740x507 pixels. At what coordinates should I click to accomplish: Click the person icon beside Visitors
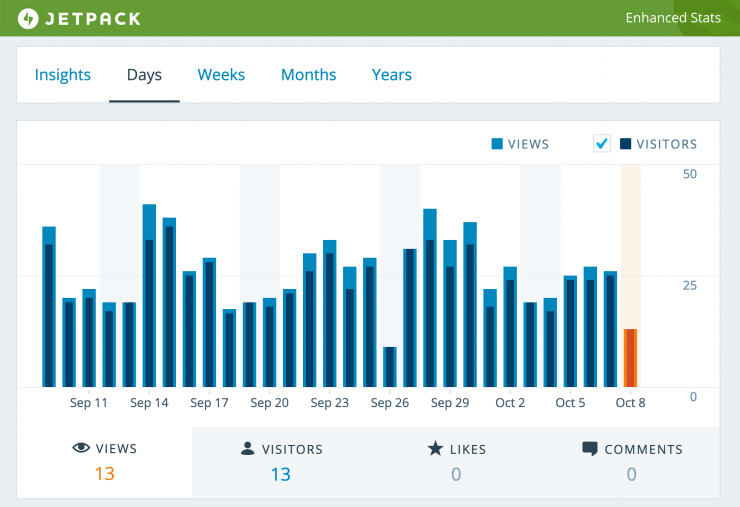247,448
